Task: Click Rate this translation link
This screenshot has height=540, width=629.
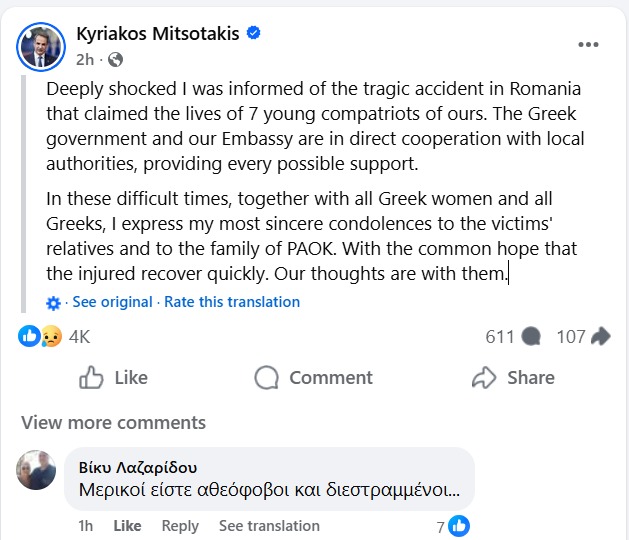Action: 232,302
